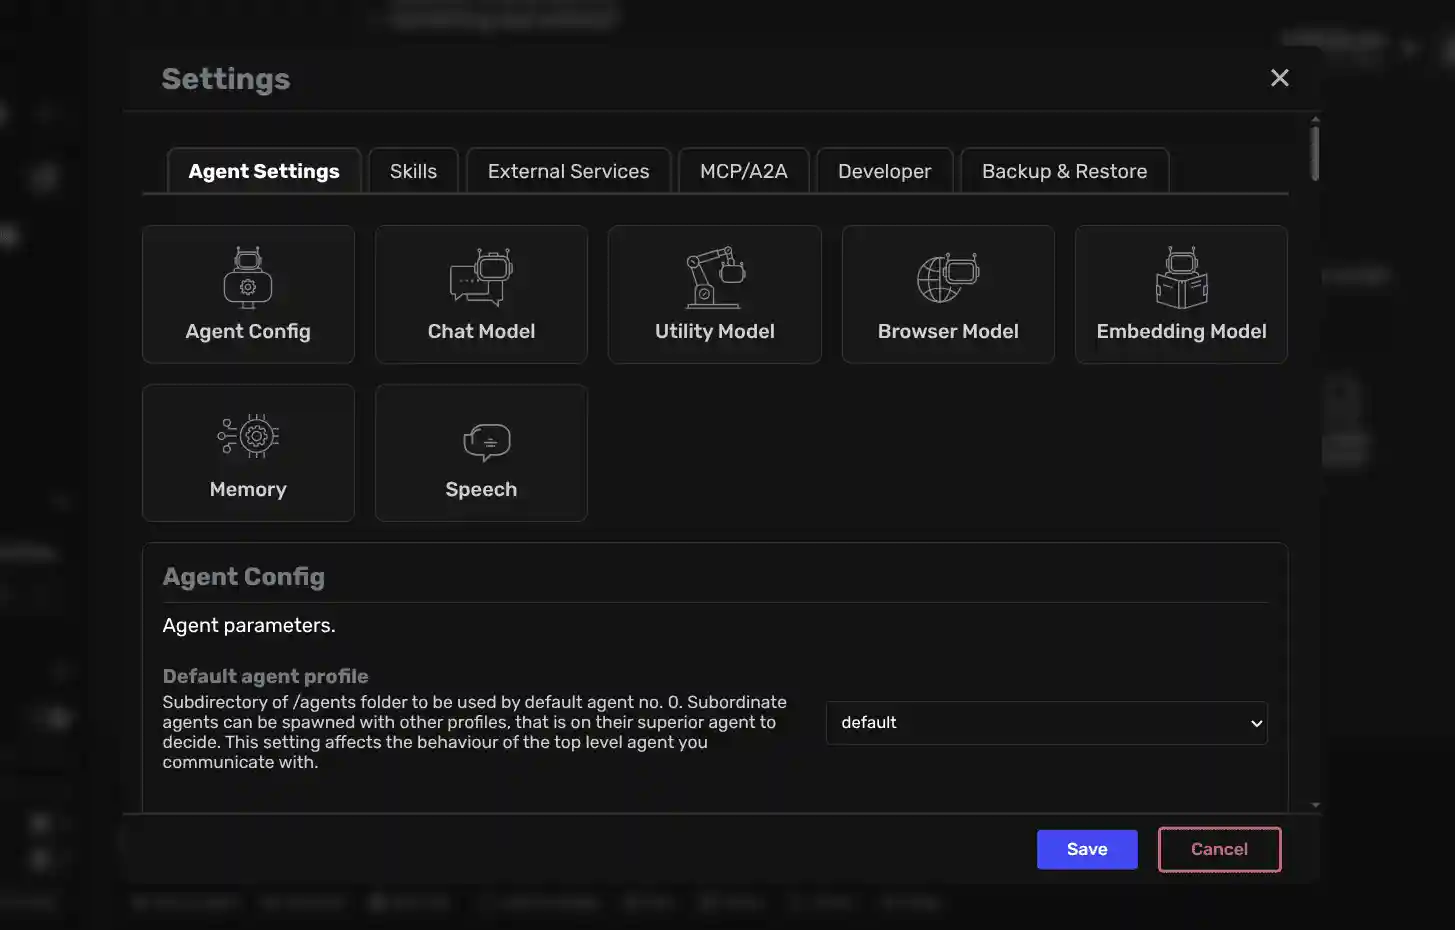Image resolution: width=1455 pixels, height=930 pixels.
Task: Click the settings panel vertical scrollbar thumb
Action: tap(1315, 153)
